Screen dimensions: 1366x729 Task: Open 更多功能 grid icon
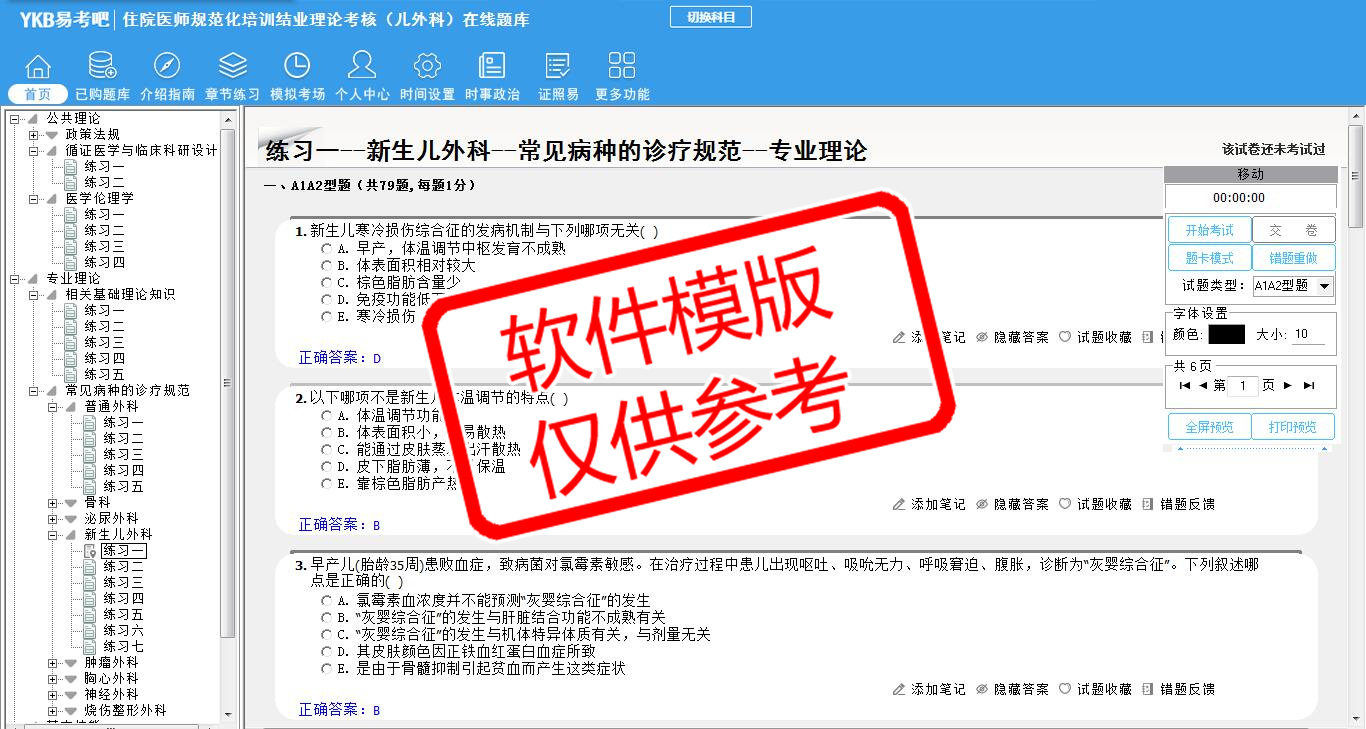pyautogui.click(x=621, y=66)
